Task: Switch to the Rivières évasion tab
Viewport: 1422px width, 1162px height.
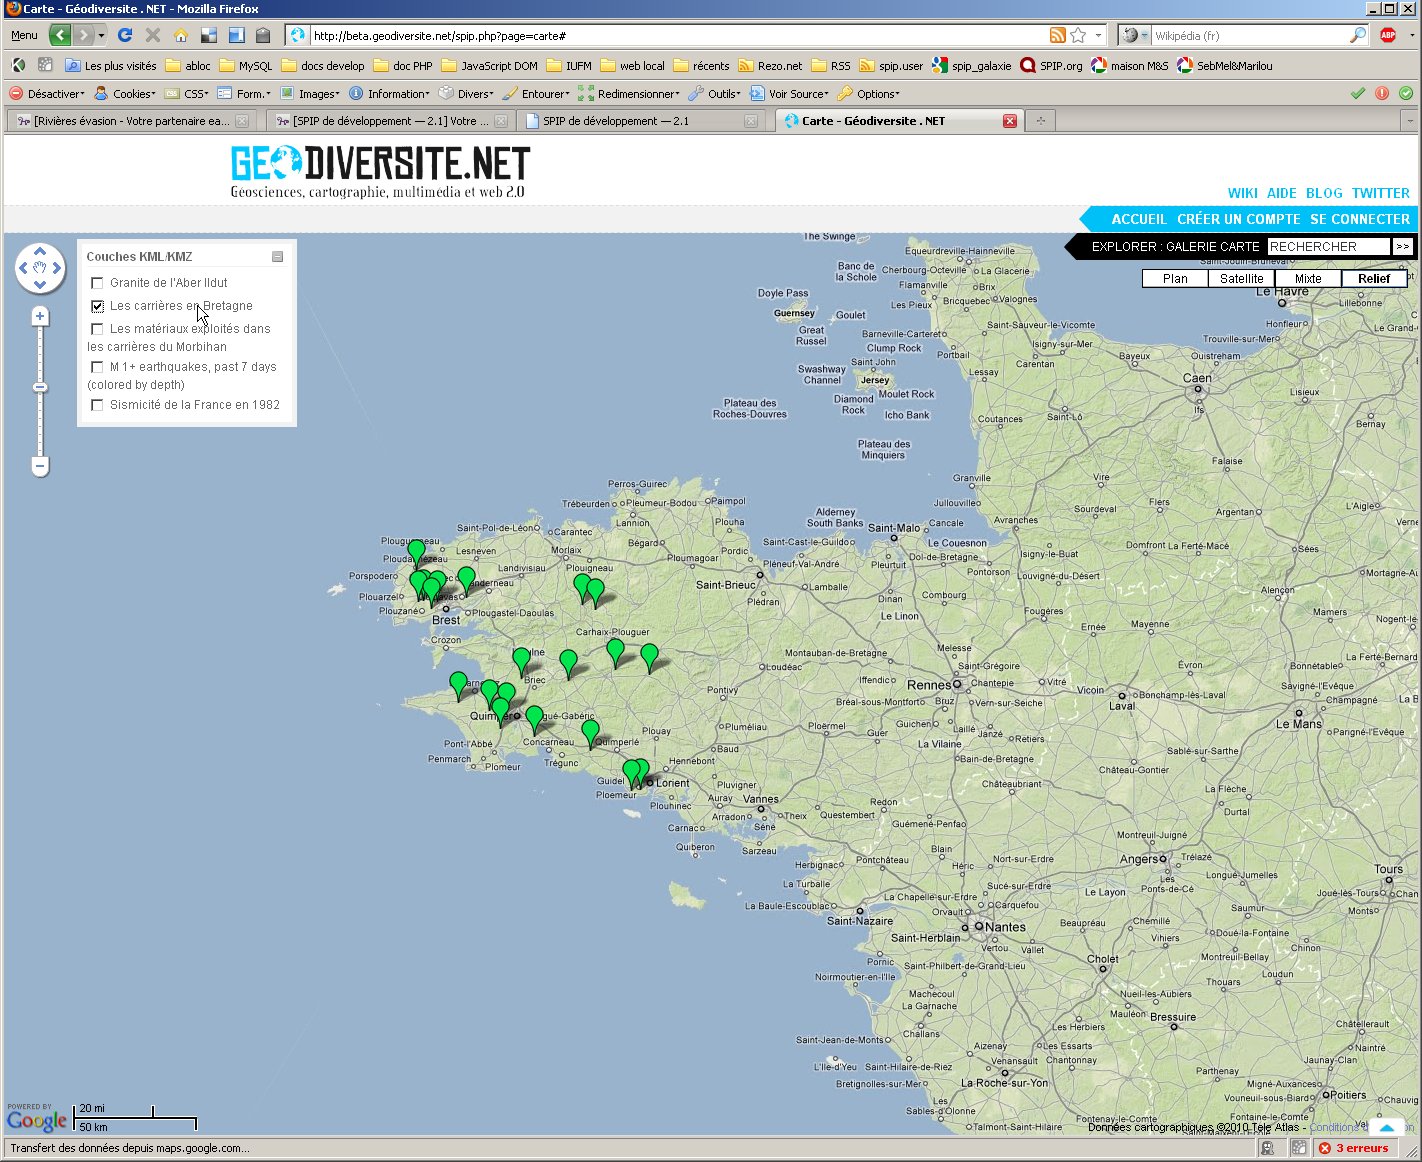Action: (132, 121)
